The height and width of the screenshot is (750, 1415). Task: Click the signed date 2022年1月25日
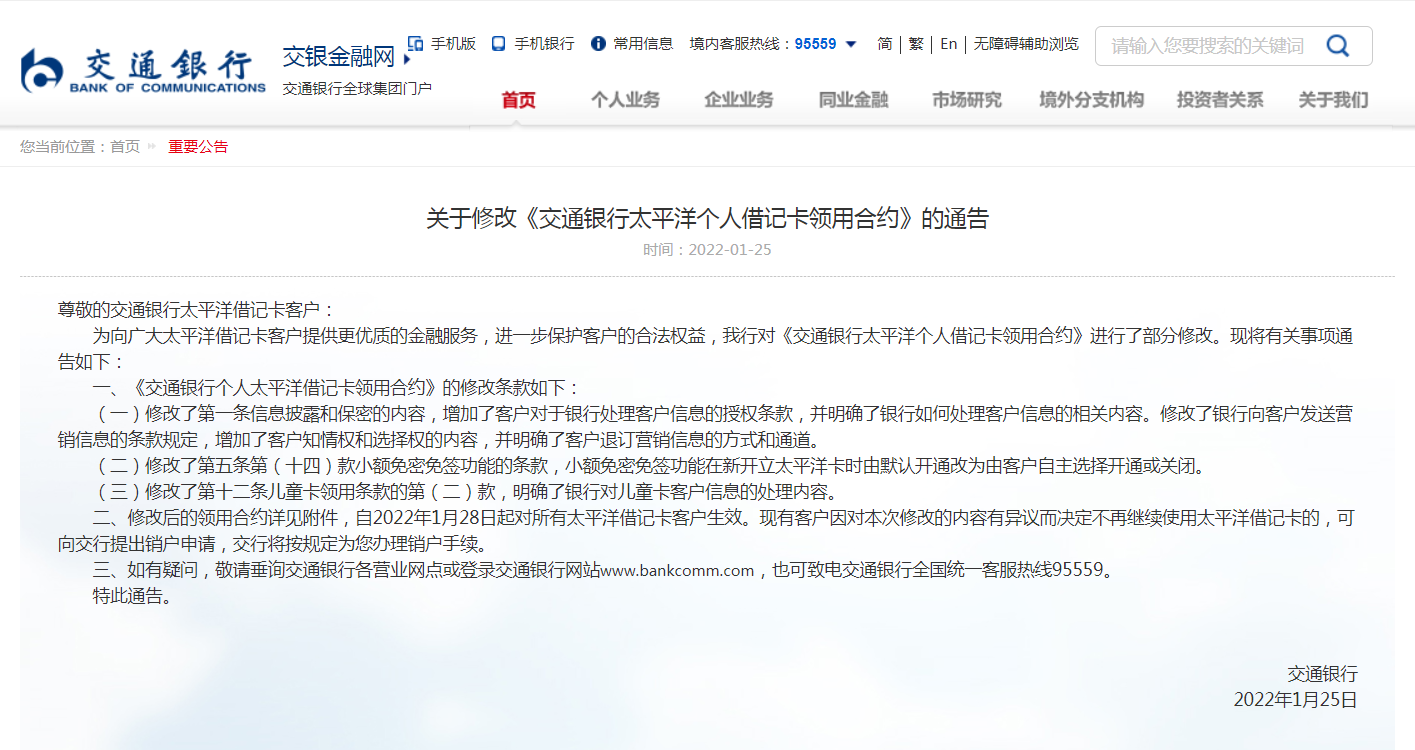pyautogui.click(x=1296, y=700)
